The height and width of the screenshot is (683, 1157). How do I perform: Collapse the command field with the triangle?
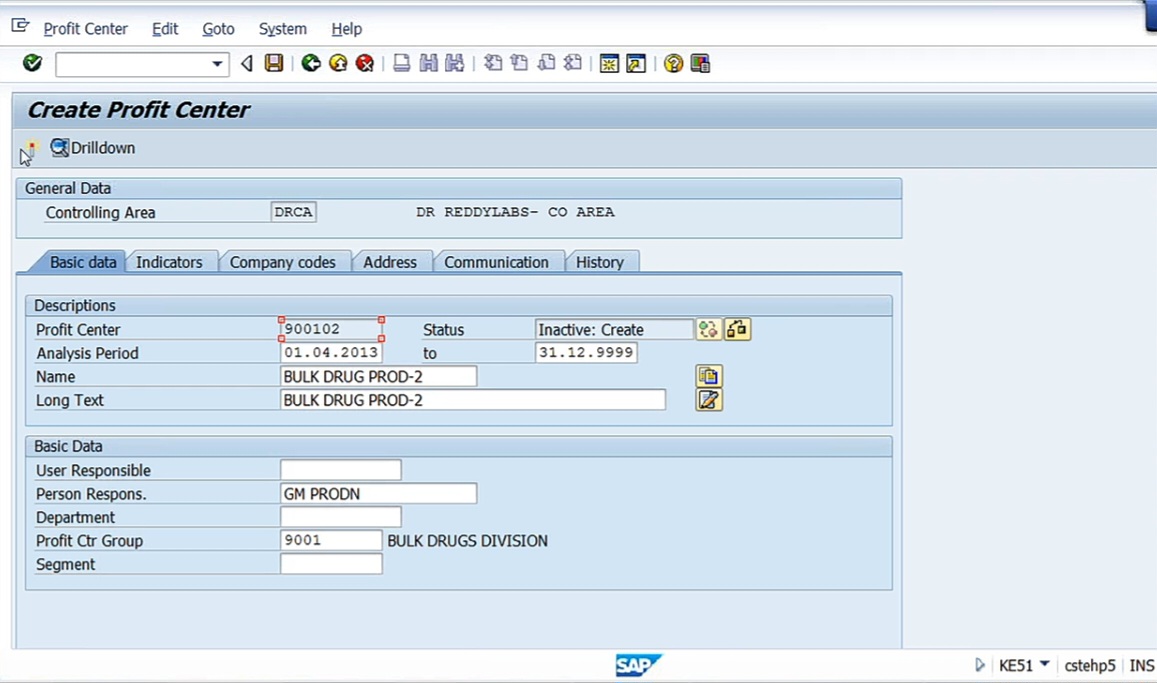tap(247, 63)
